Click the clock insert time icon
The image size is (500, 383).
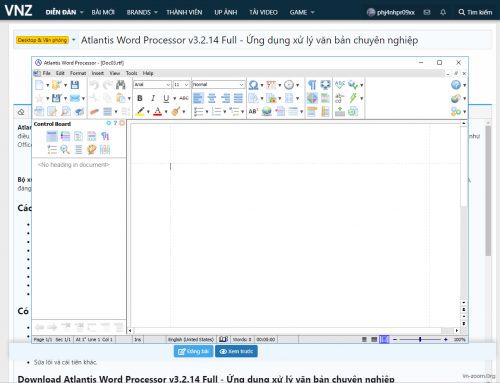click(289, 85)
